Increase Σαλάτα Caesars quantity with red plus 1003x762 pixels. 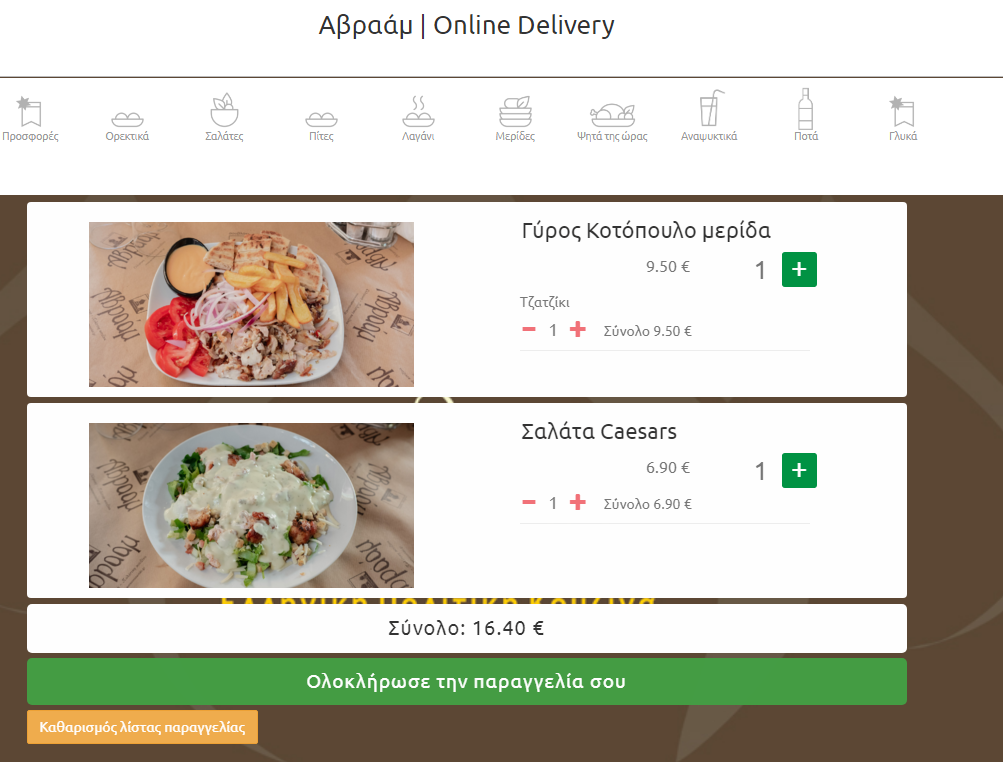tap(578, 502)
